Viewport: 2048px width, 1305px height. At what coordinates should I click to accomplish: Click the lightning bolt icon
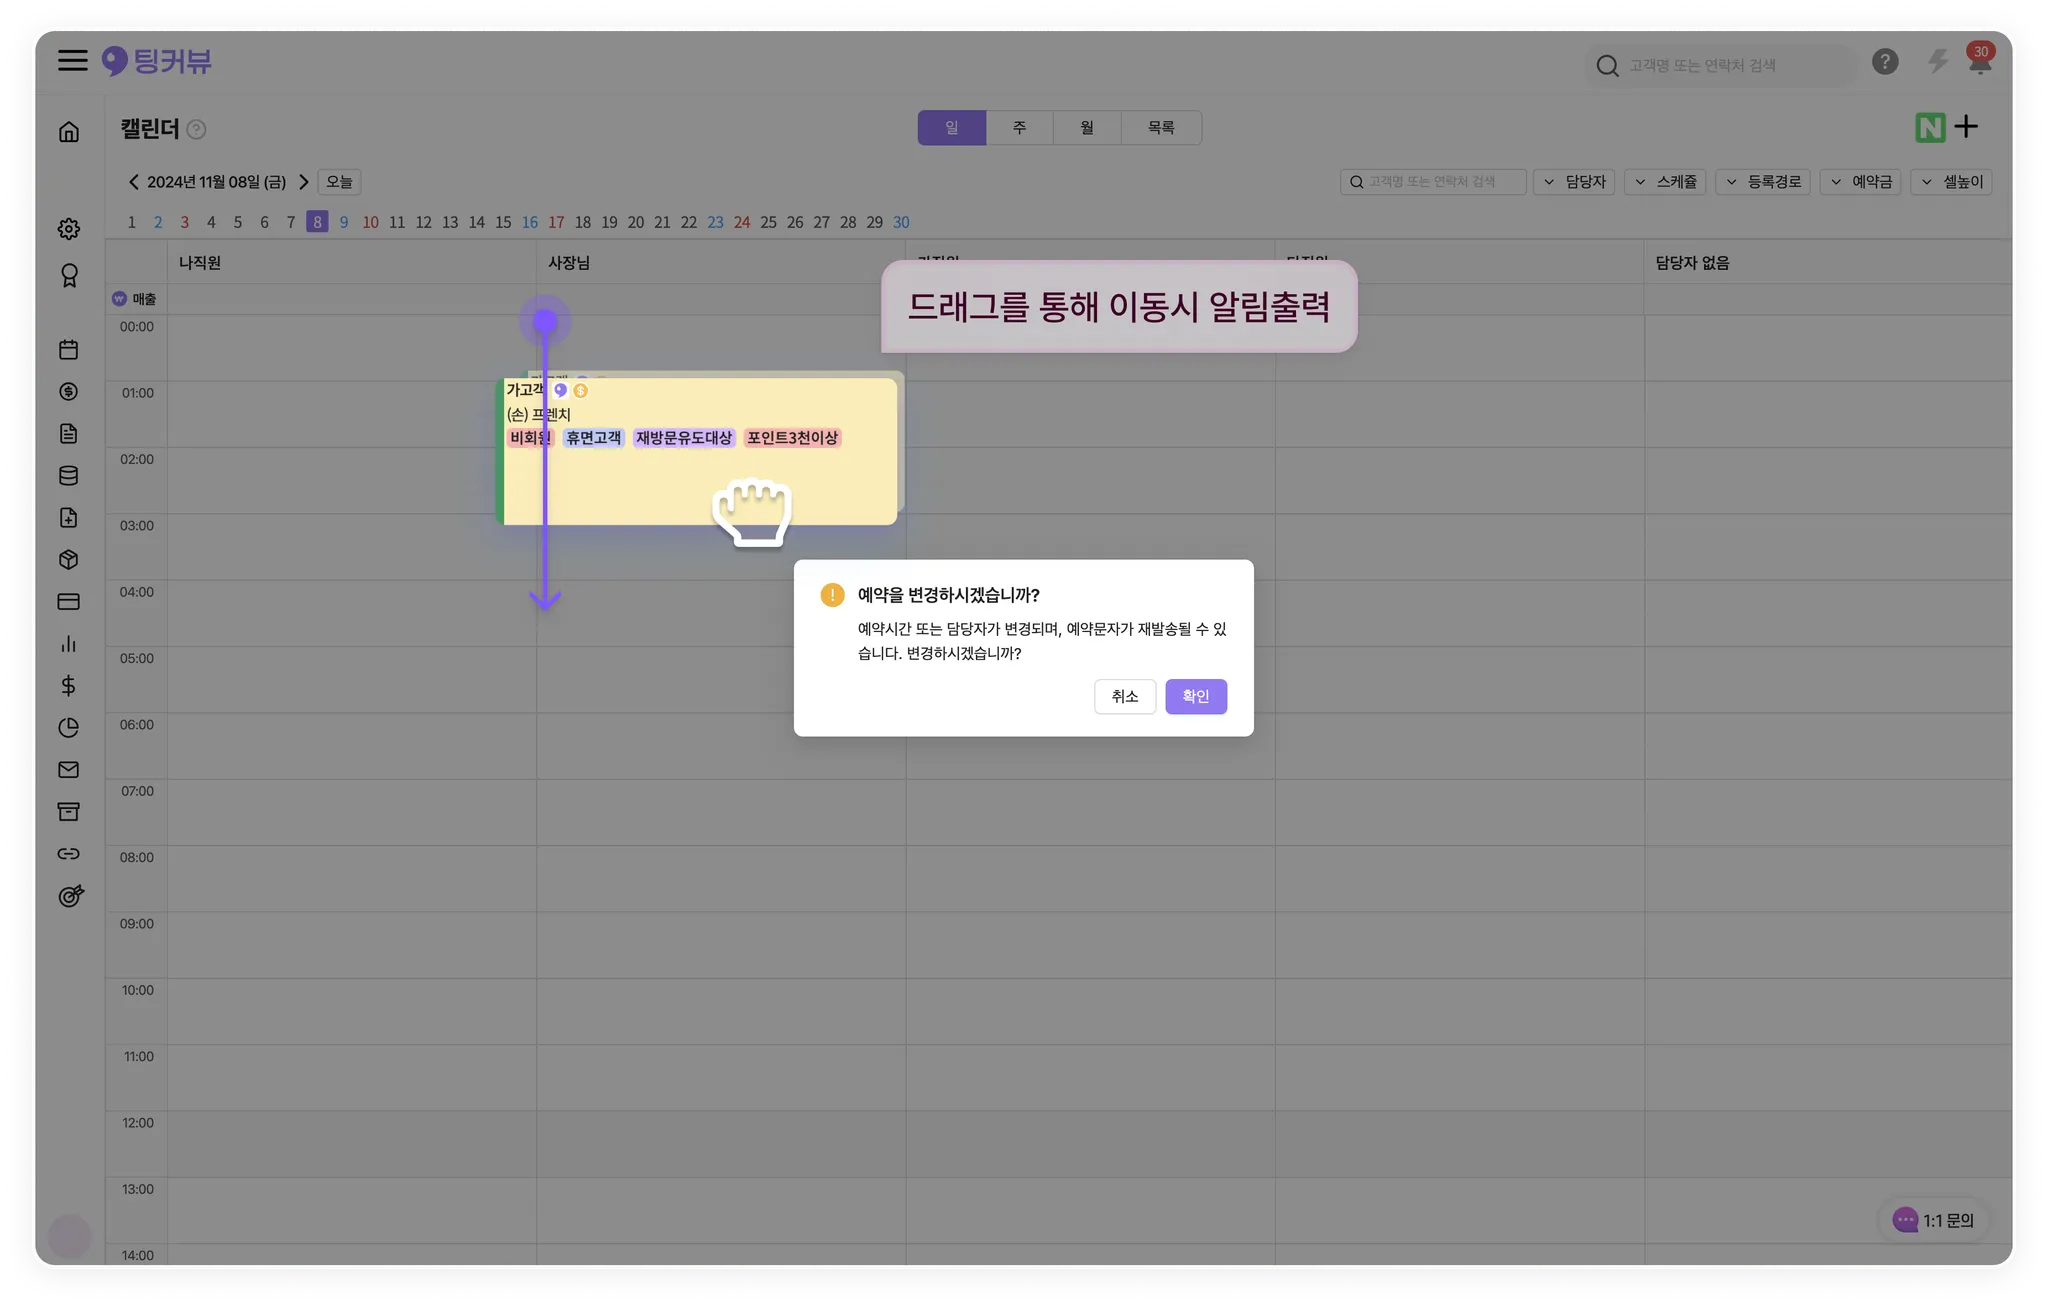[x=1938, y=62]
